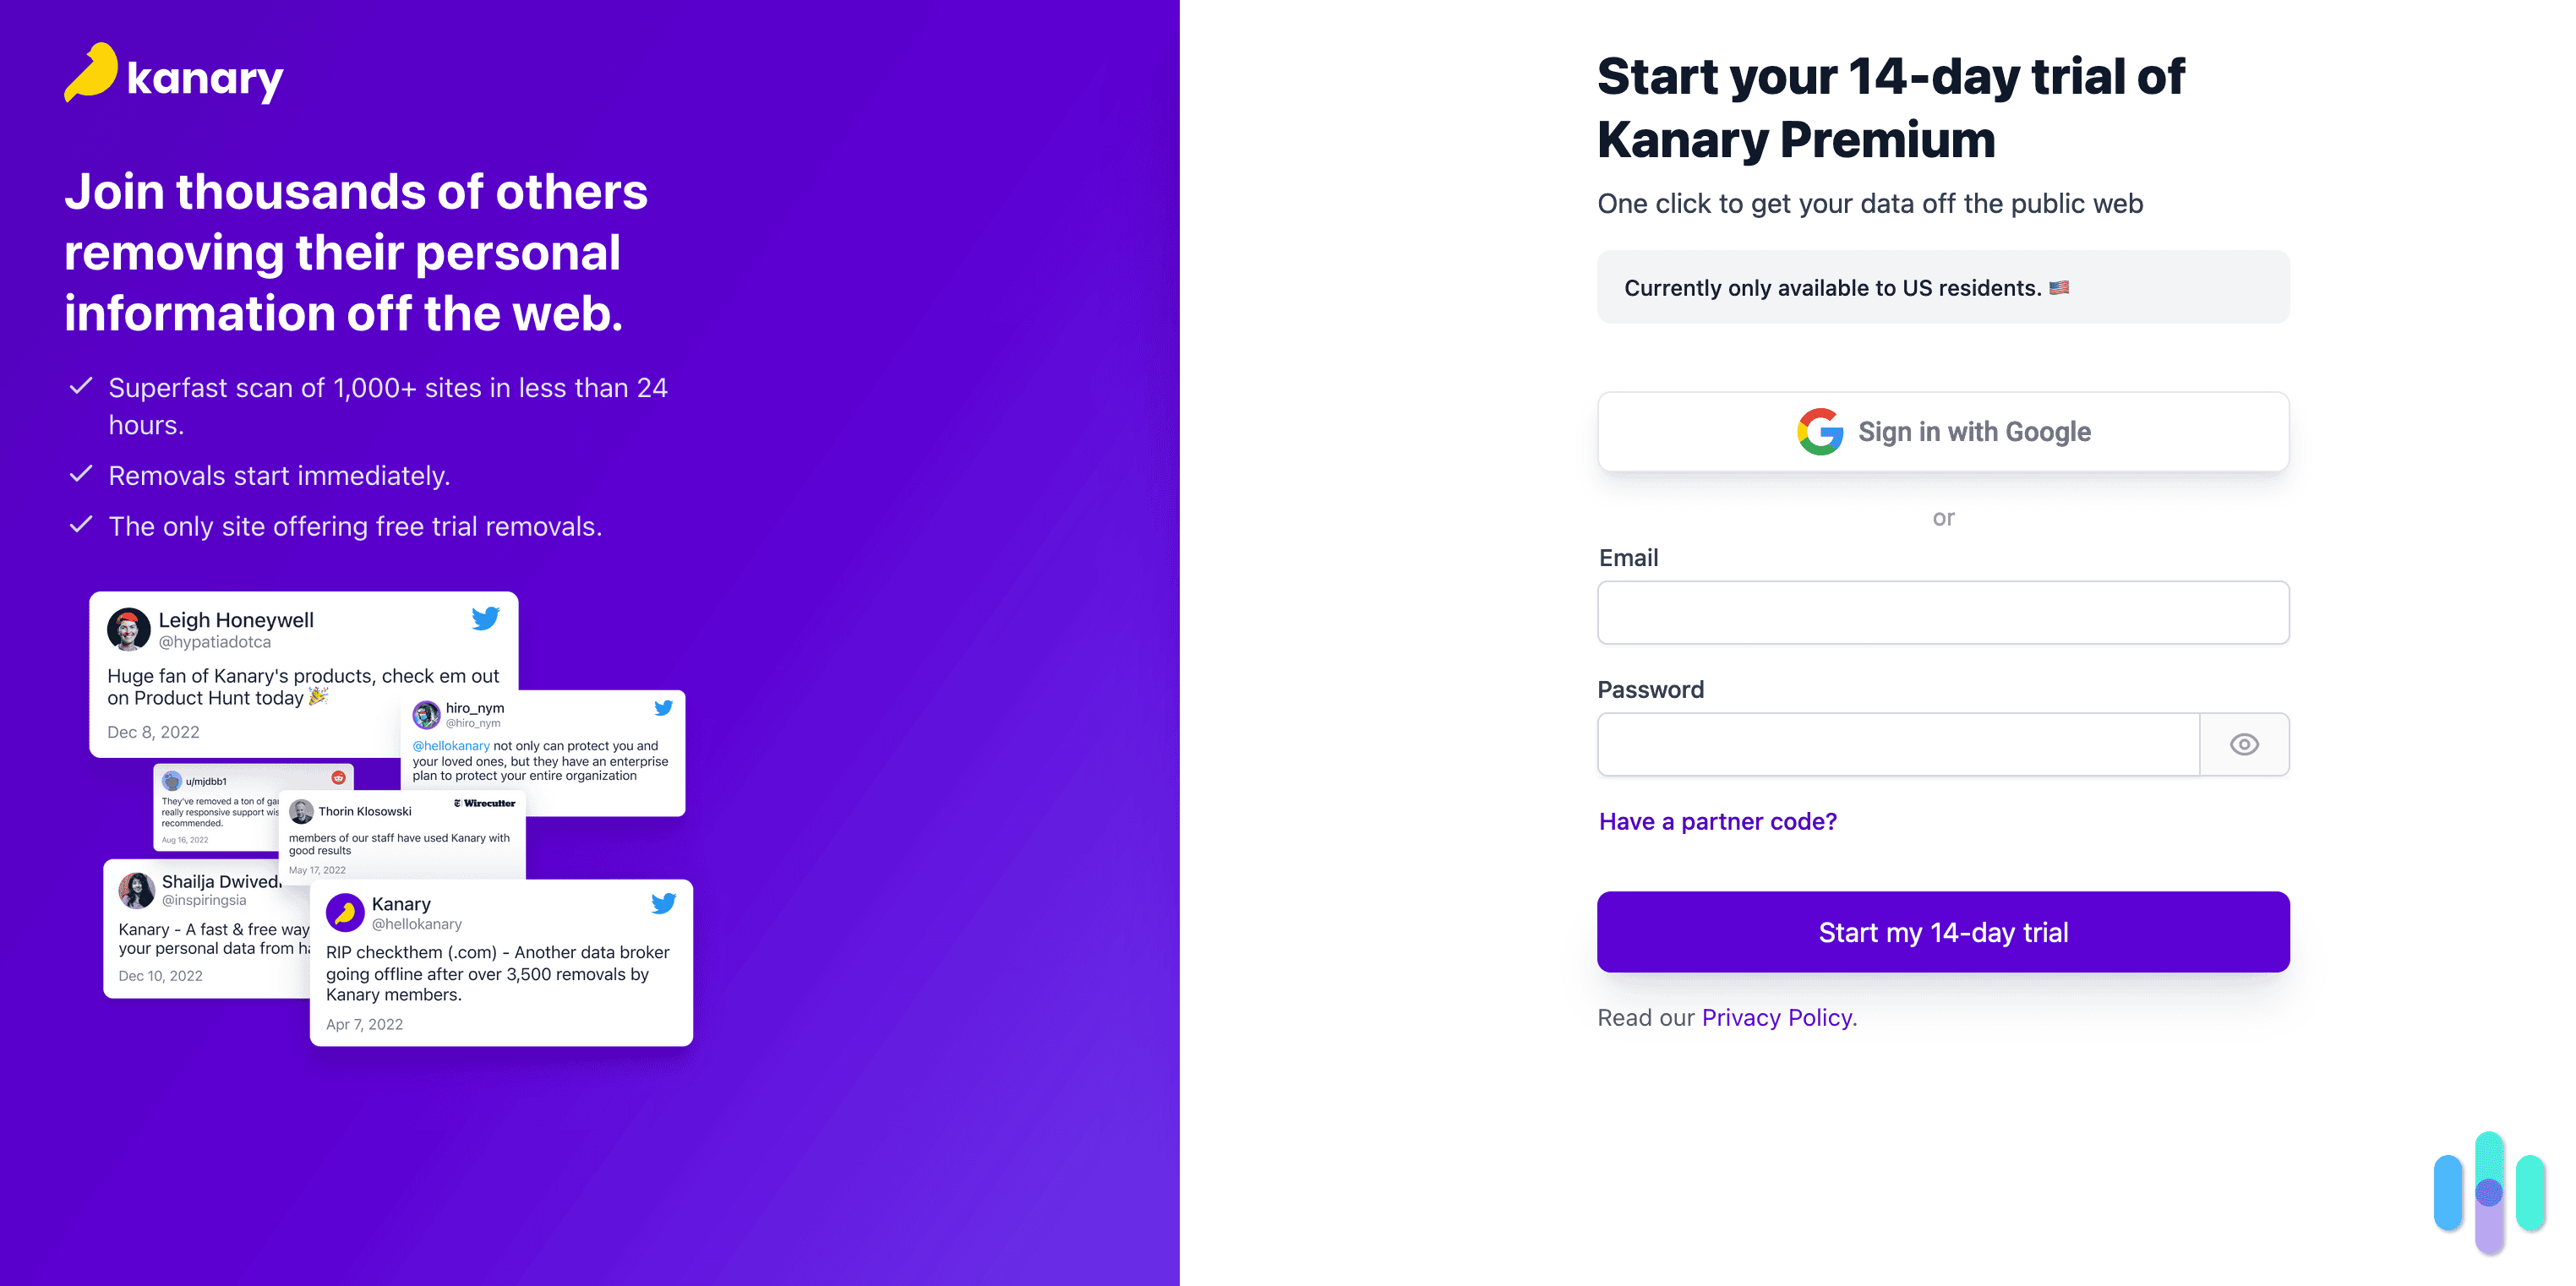Click the Kanary bird logo

(93, 74)
